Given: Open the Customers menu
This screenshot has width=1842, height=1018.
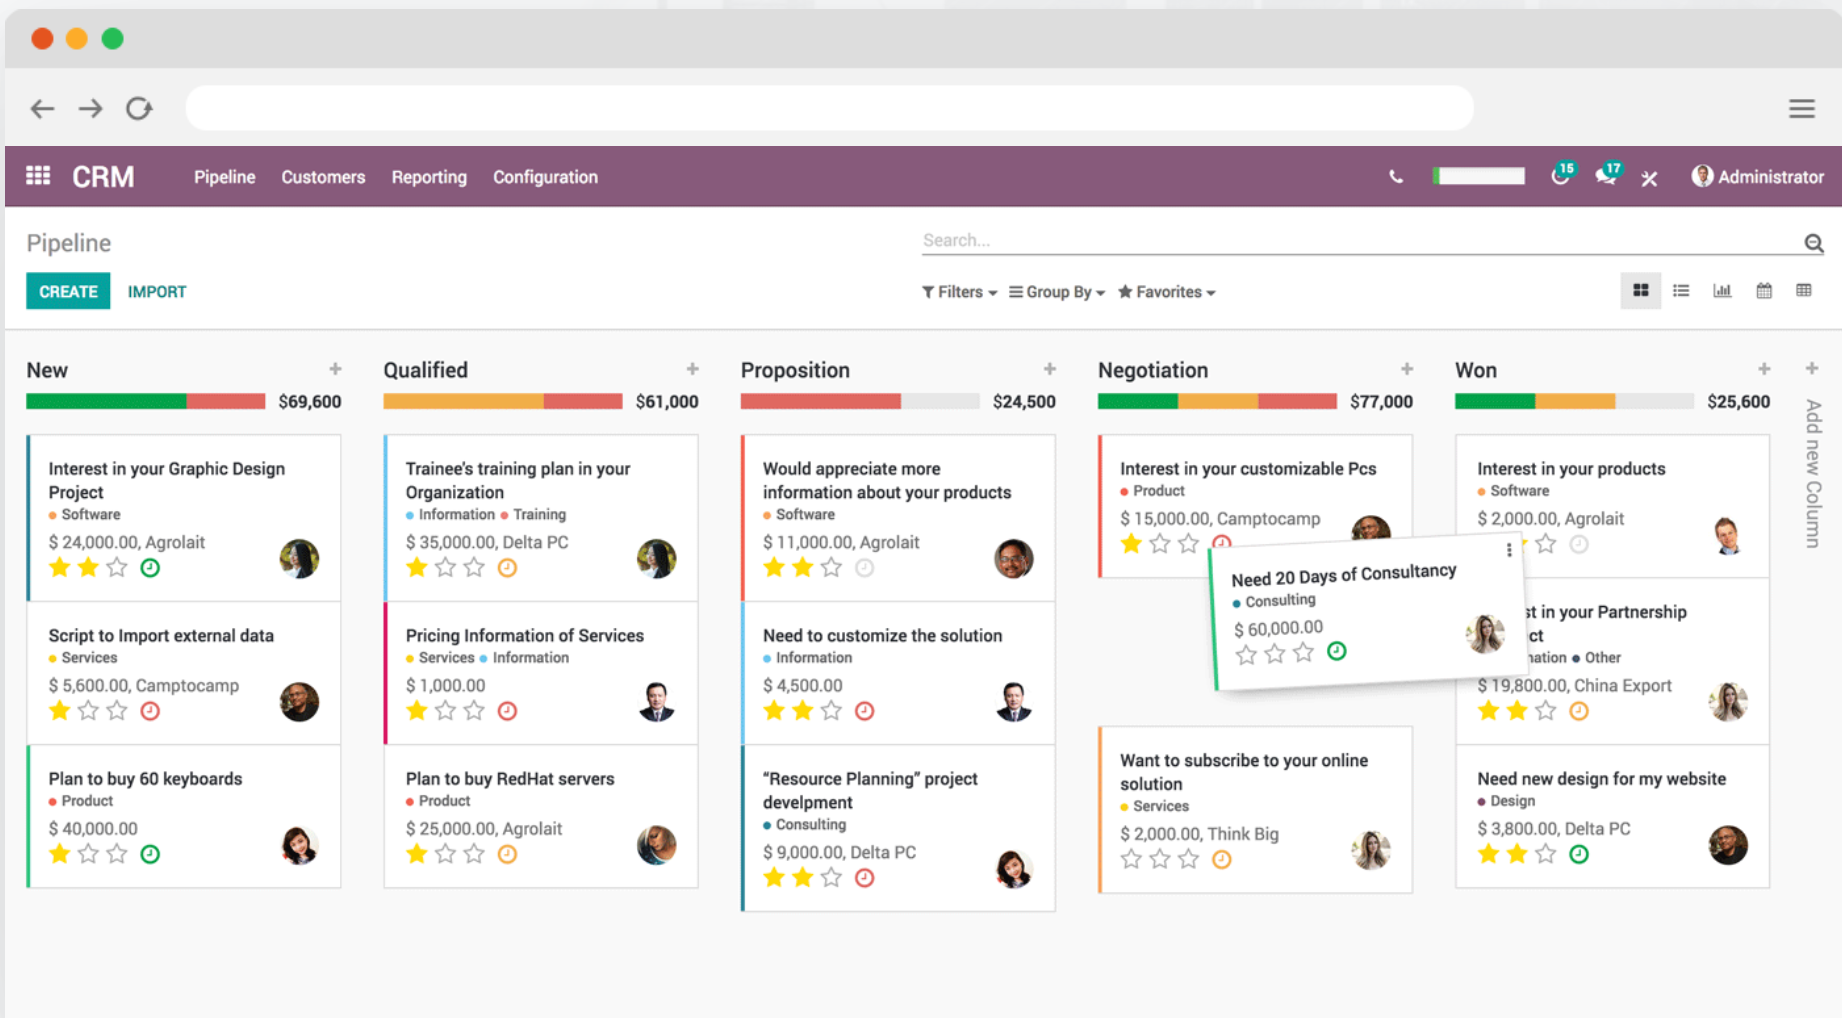Looking at the screenshot, I should pos(323,177).
